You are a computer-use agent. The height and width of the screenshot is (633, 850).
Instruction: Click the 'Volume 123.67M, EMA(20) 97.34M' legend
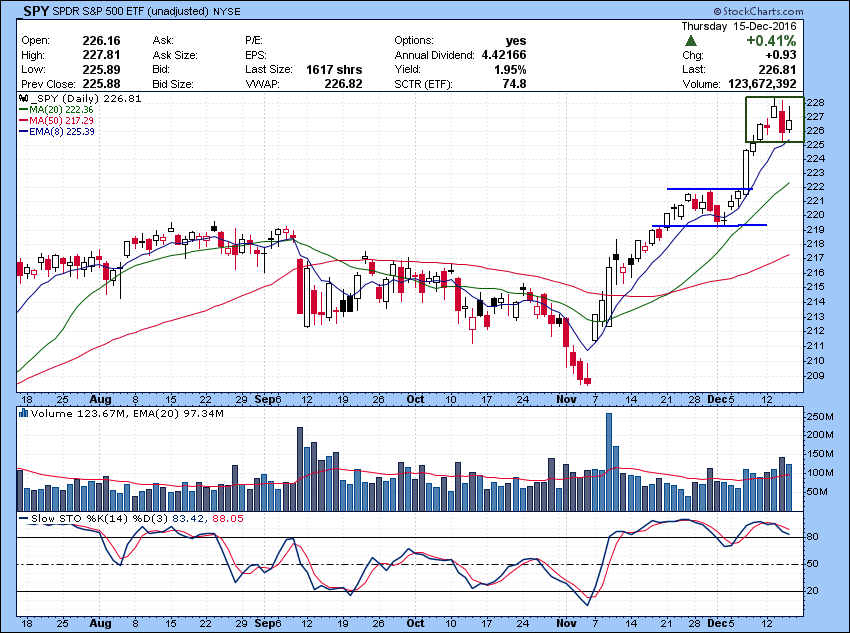127,414
